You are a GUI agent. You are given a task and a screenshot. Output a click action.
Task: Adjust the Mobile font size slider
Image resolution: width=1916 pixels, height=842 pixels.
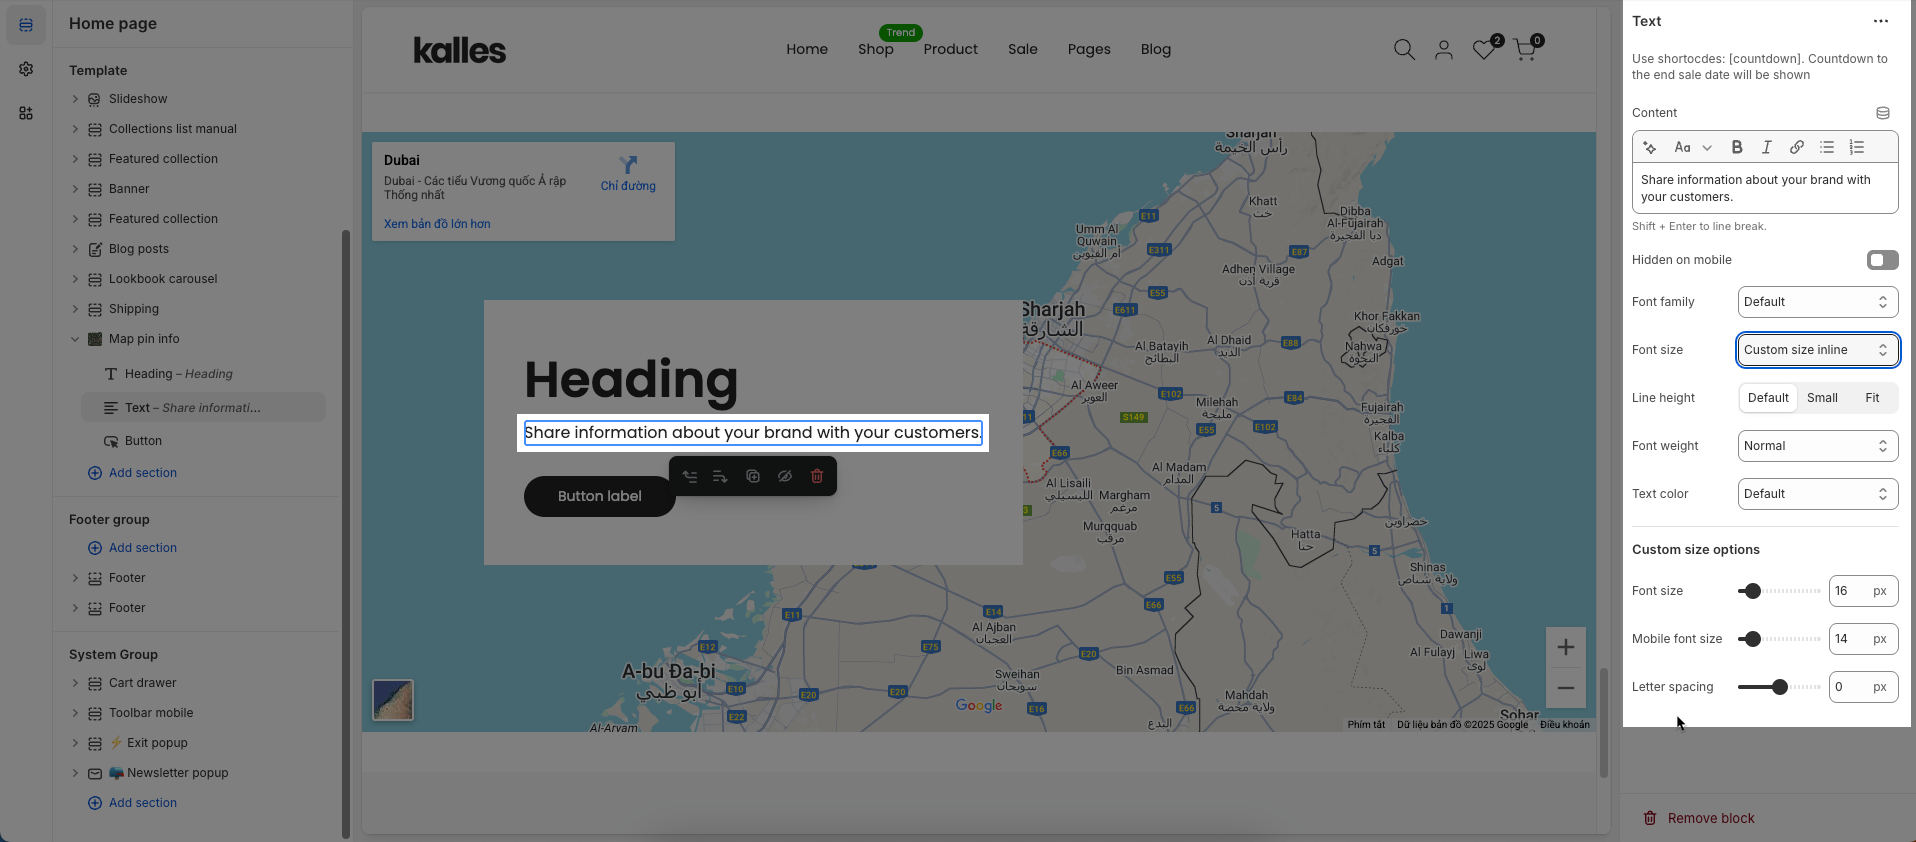[x=1779, y=639]
